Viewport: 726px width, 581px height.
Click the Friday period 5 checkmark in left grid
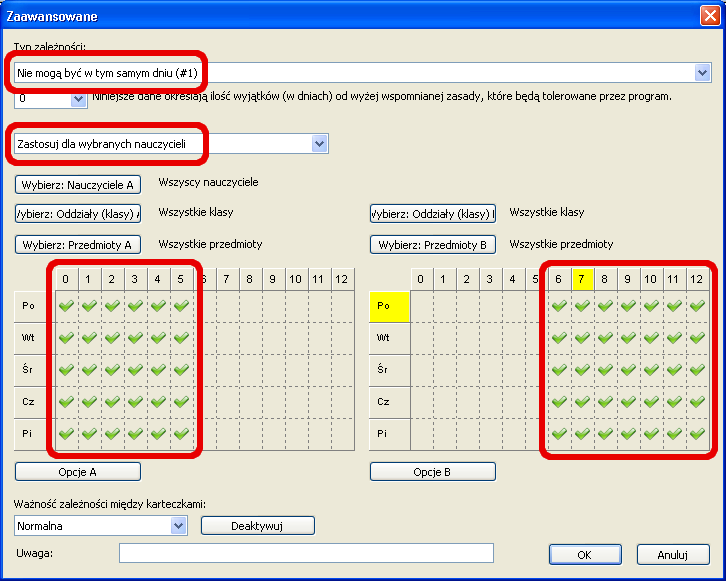tap(181, 434)
